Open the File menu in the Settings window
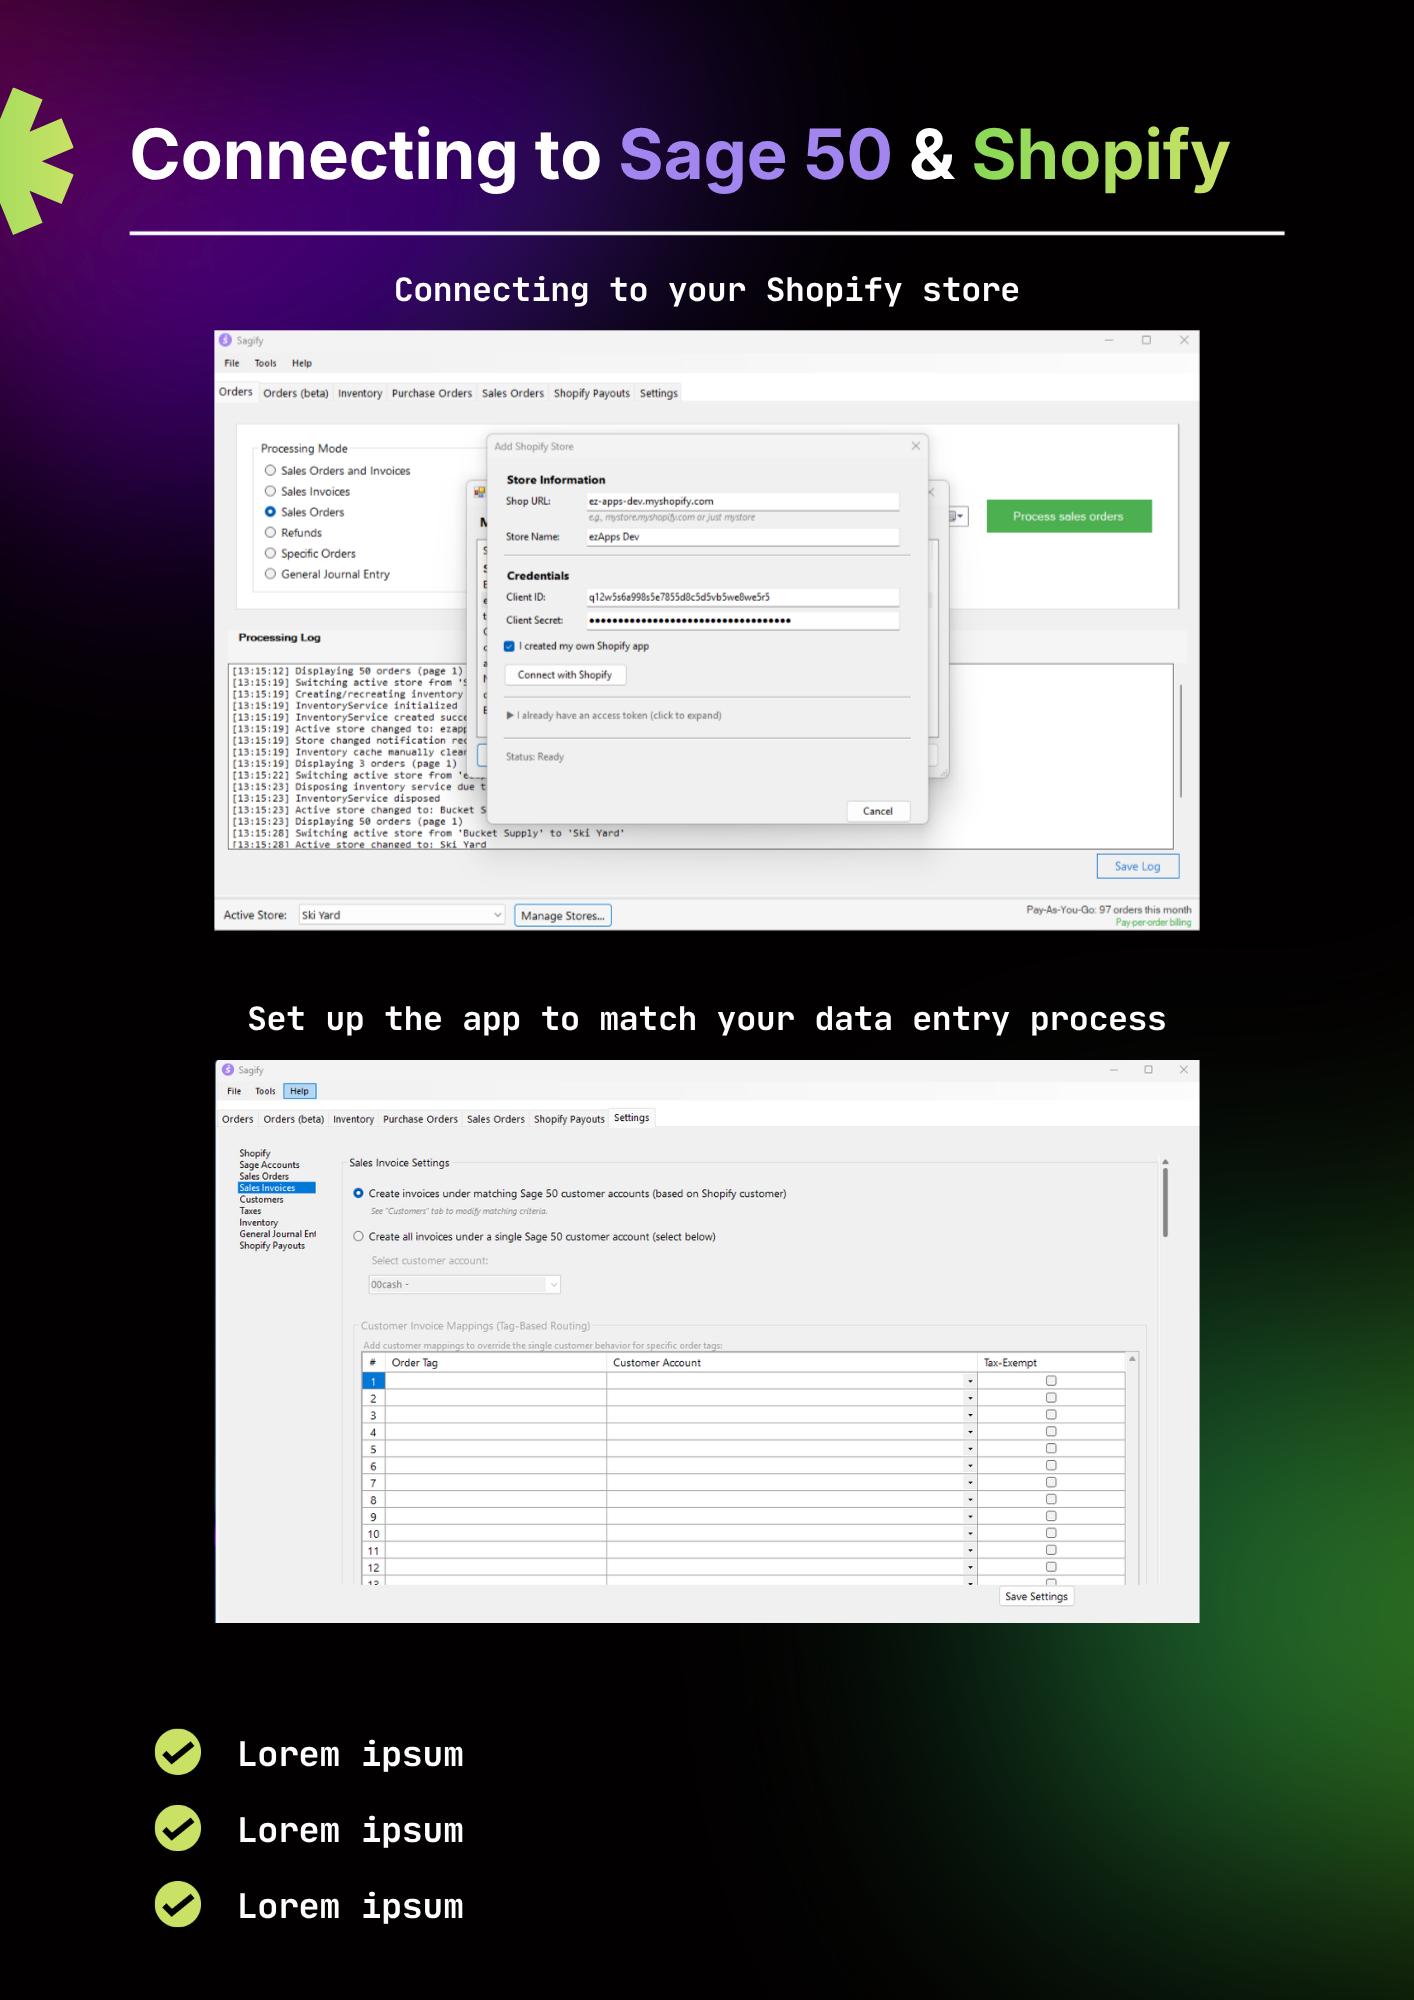The image size is (1414, 2000). point(234,1091)
